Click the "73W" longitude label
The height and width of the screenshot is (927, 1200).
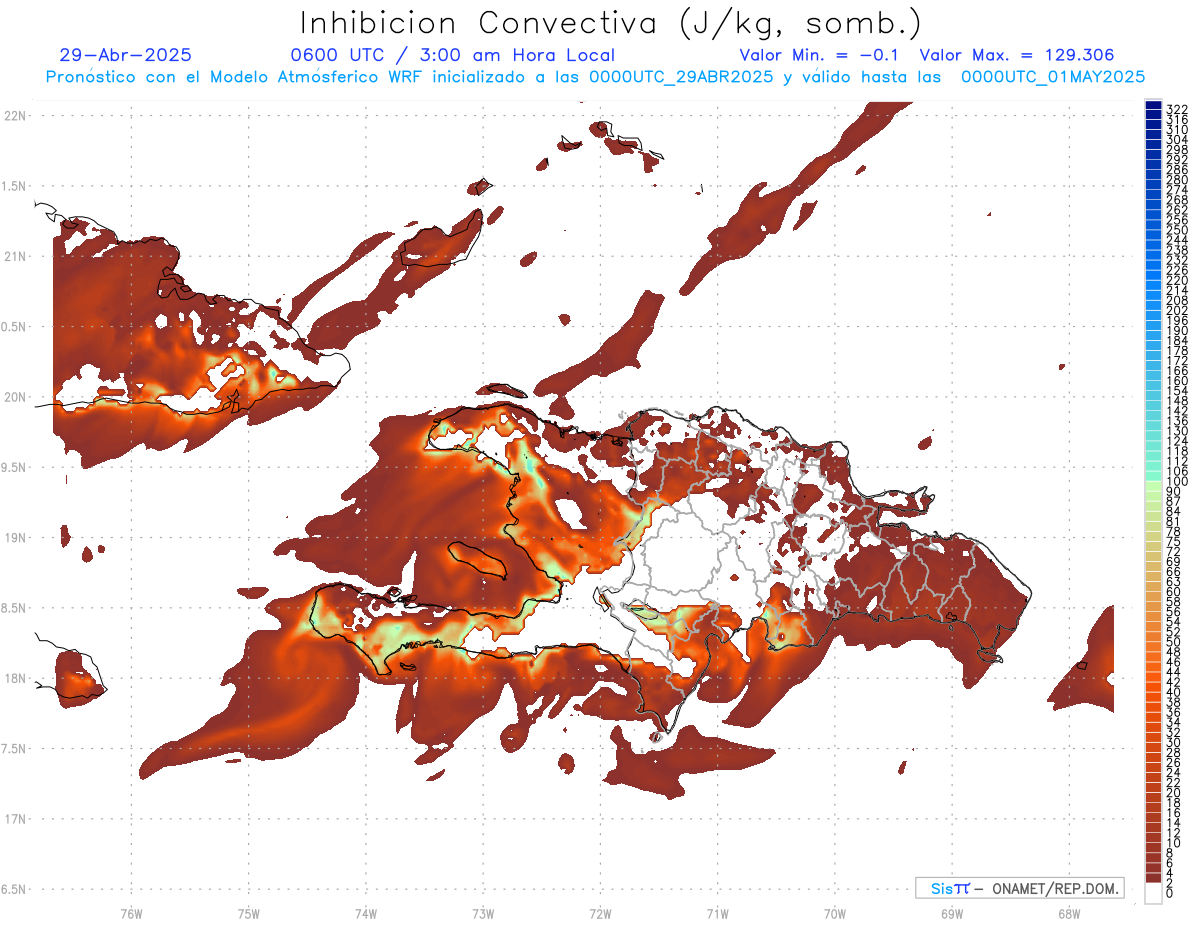(x=483, y=912)
